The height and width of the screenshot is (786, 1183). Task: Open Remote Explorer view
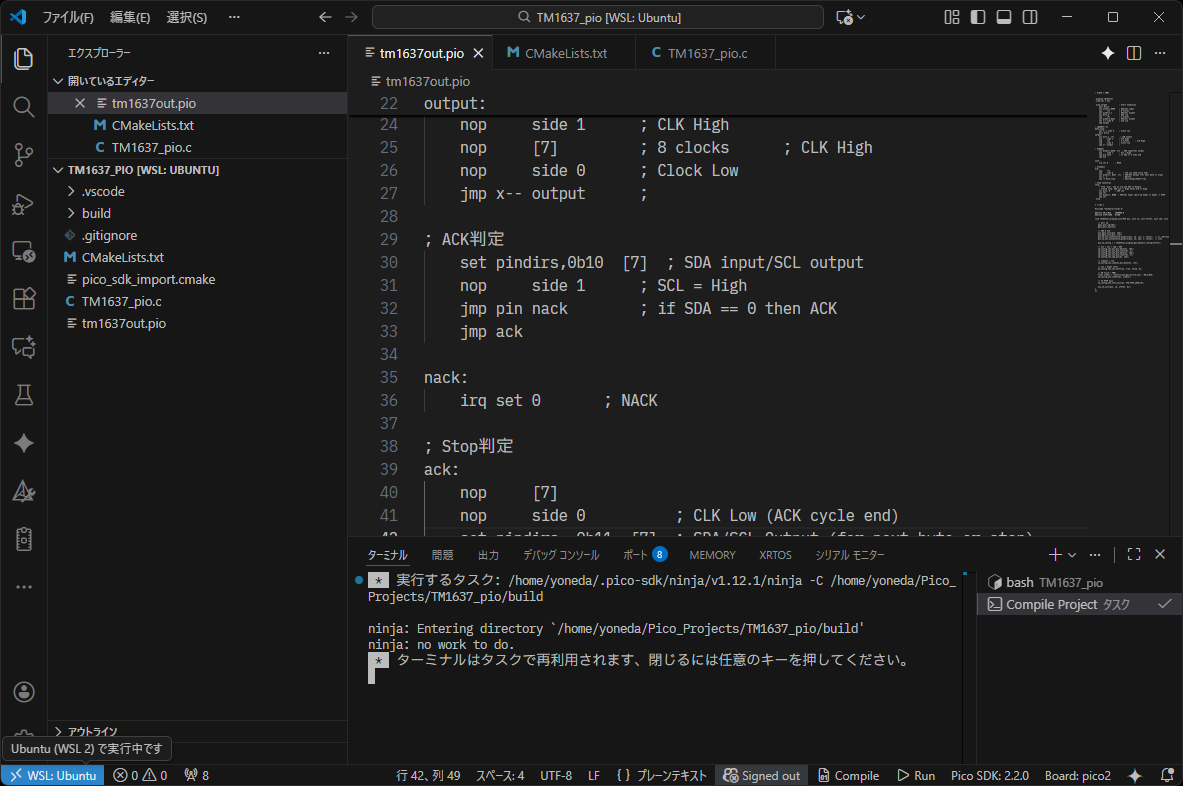pos(23,251)
